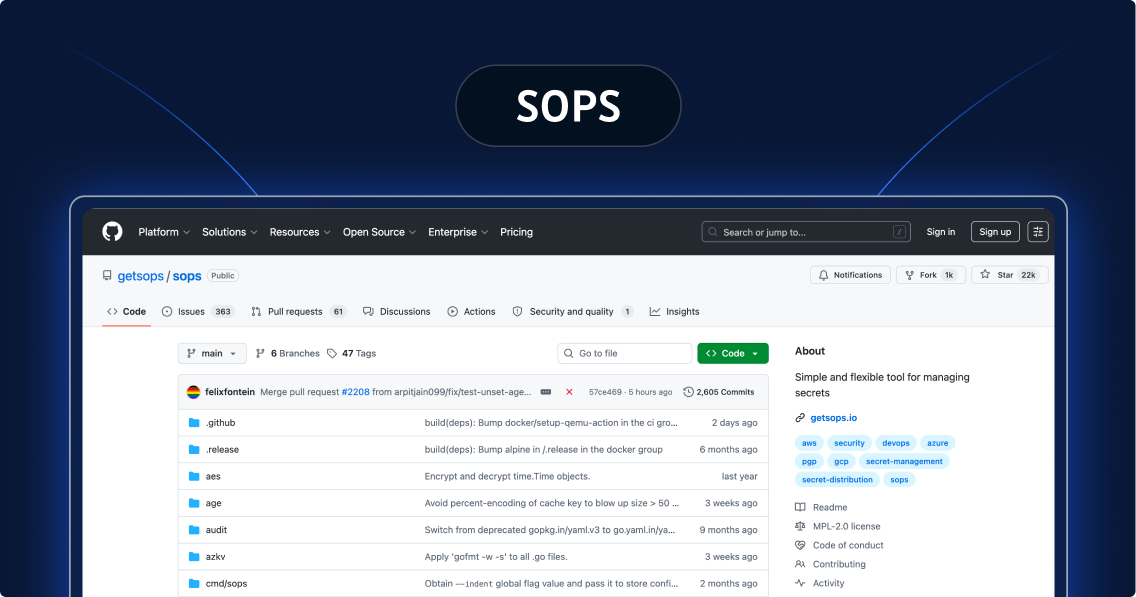The image size is (1136, 597).
Task: Expand the Platform menu
Action: 164,232
